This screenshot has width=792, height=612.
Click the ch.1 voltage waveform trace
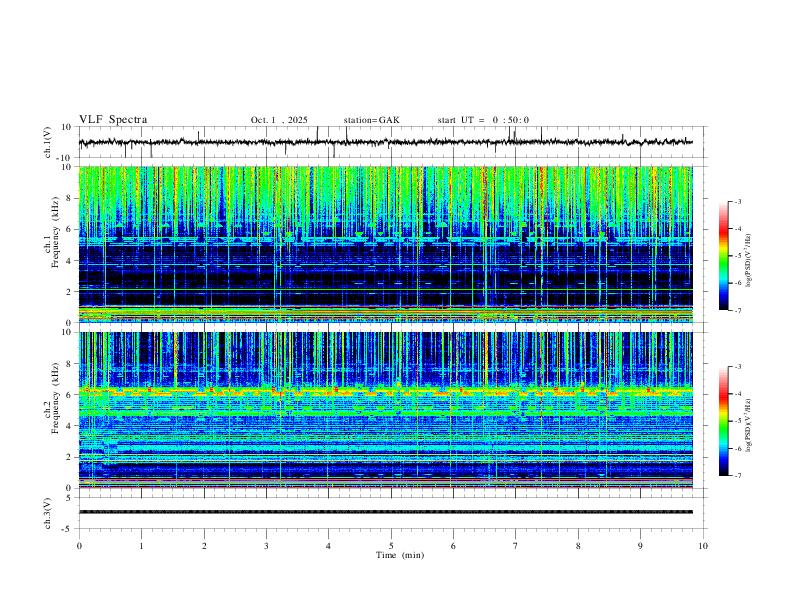pyautogui.click(x=385, y=142)
